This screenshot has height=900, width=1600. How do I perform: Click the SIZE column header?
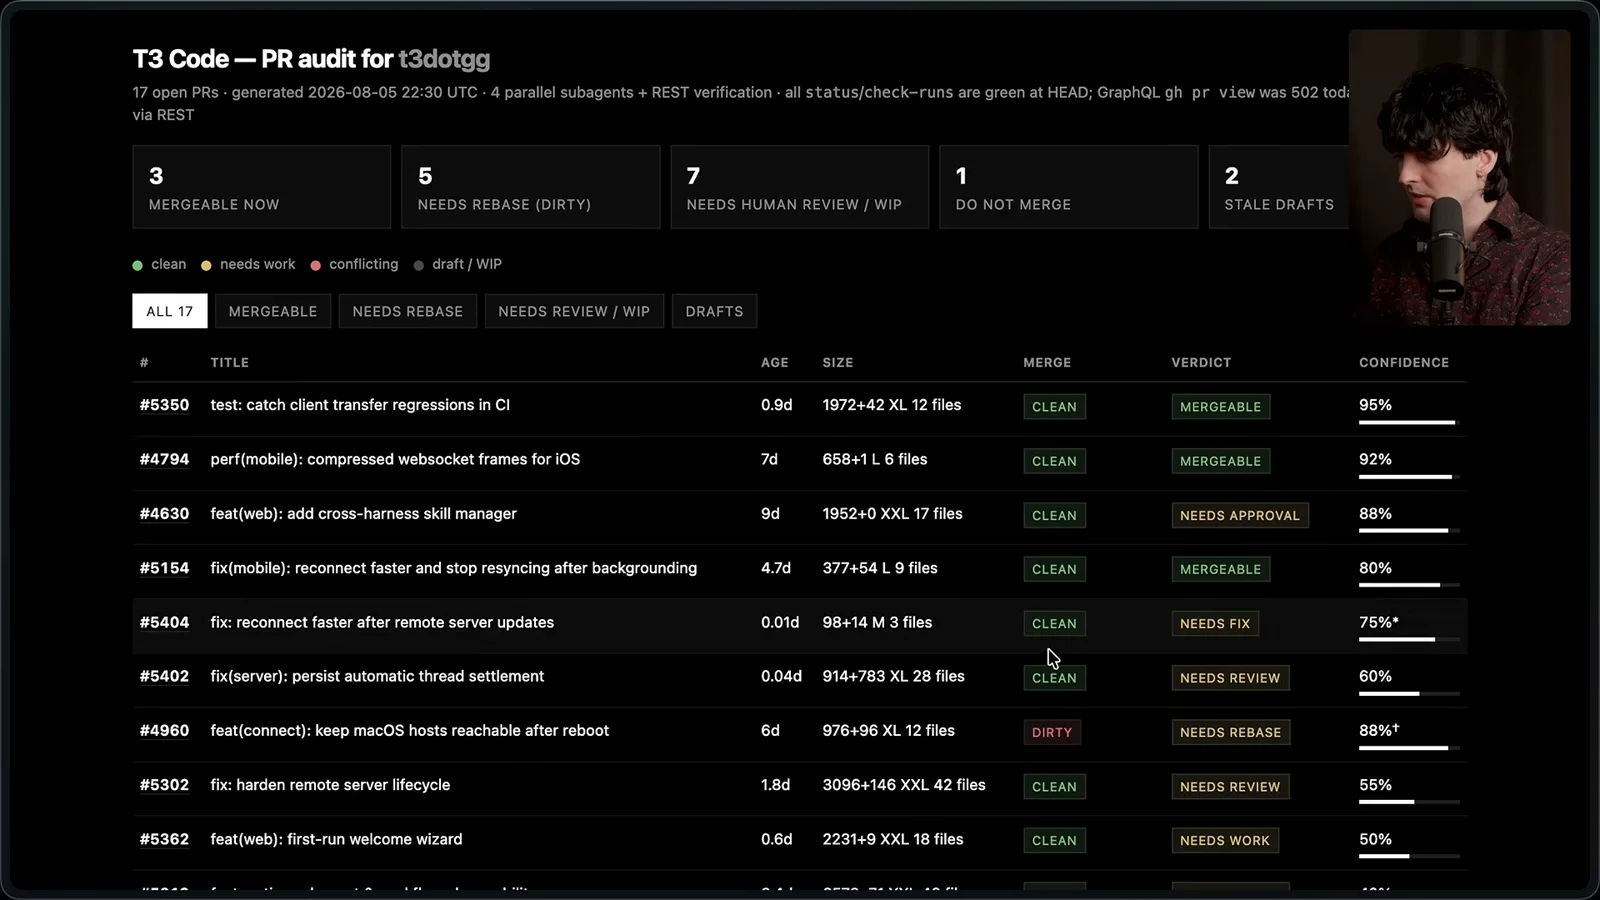click(x=837, y=362)
